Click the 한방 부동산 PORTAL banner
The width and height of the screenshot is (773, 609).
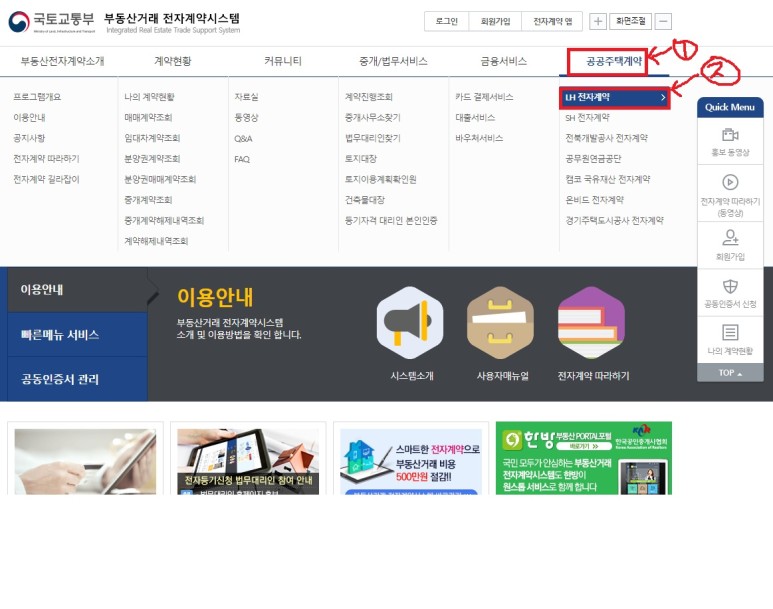click(x=584, y=458)
